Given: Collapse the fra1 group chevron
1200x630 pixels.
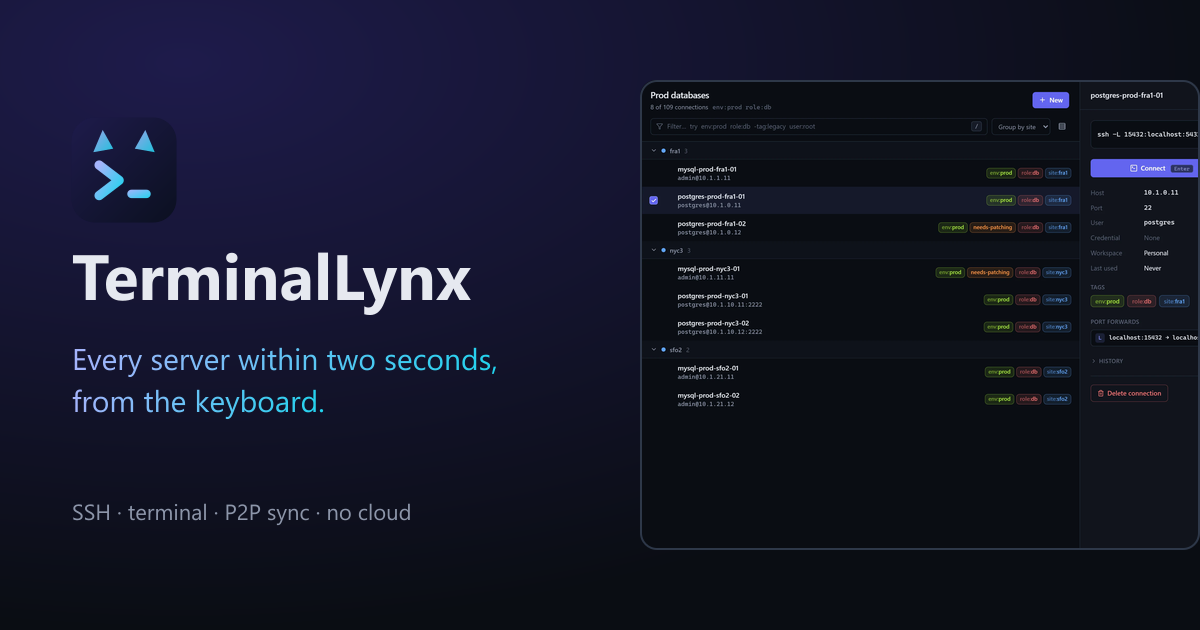Looking at the screenshot, I should click(x=654, y=151).
